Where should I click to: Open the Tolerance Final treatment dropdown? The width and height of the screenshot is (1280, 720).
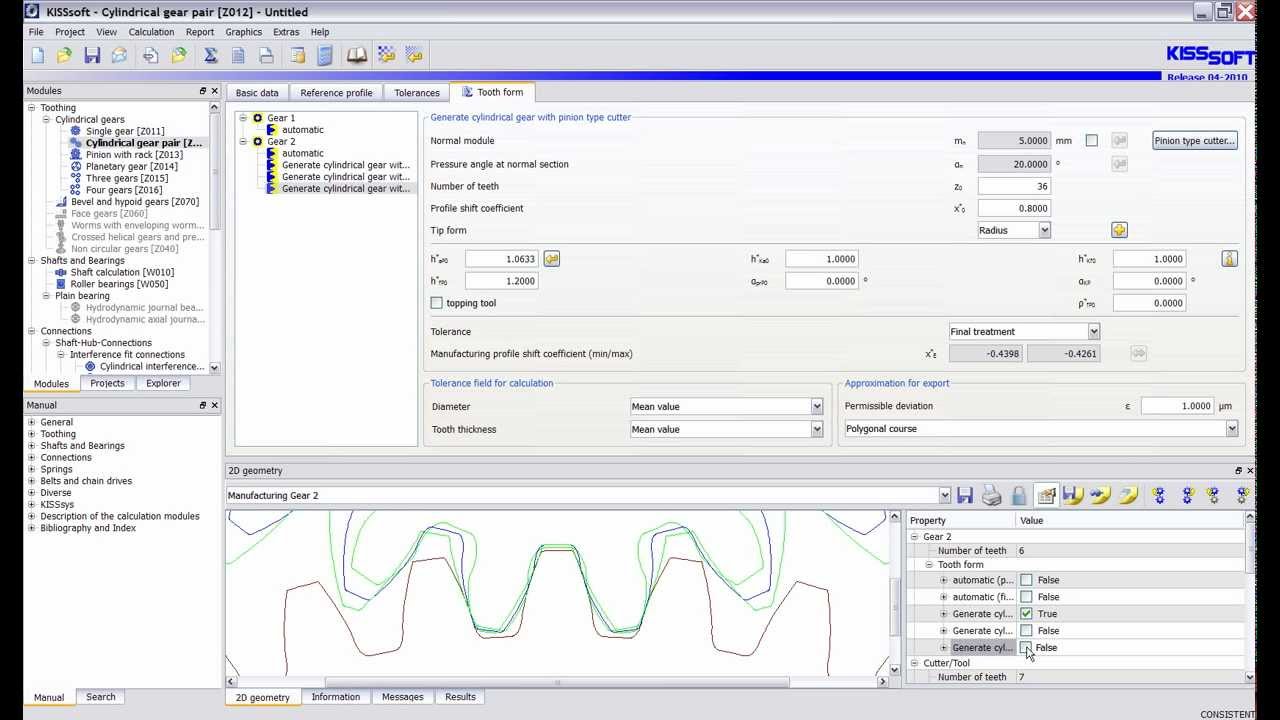click(1093, 332)
